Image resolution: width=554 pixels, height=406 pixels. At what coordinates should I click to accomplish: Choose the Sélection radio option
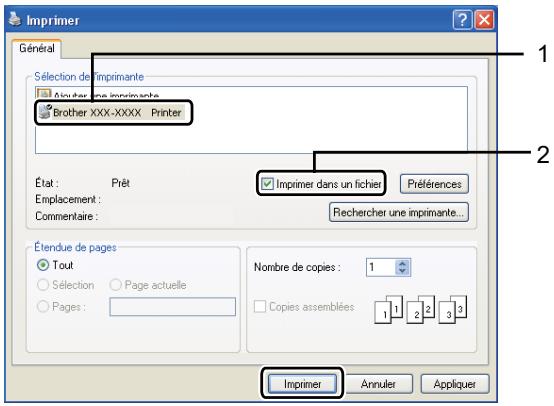(x=43, y=285)
